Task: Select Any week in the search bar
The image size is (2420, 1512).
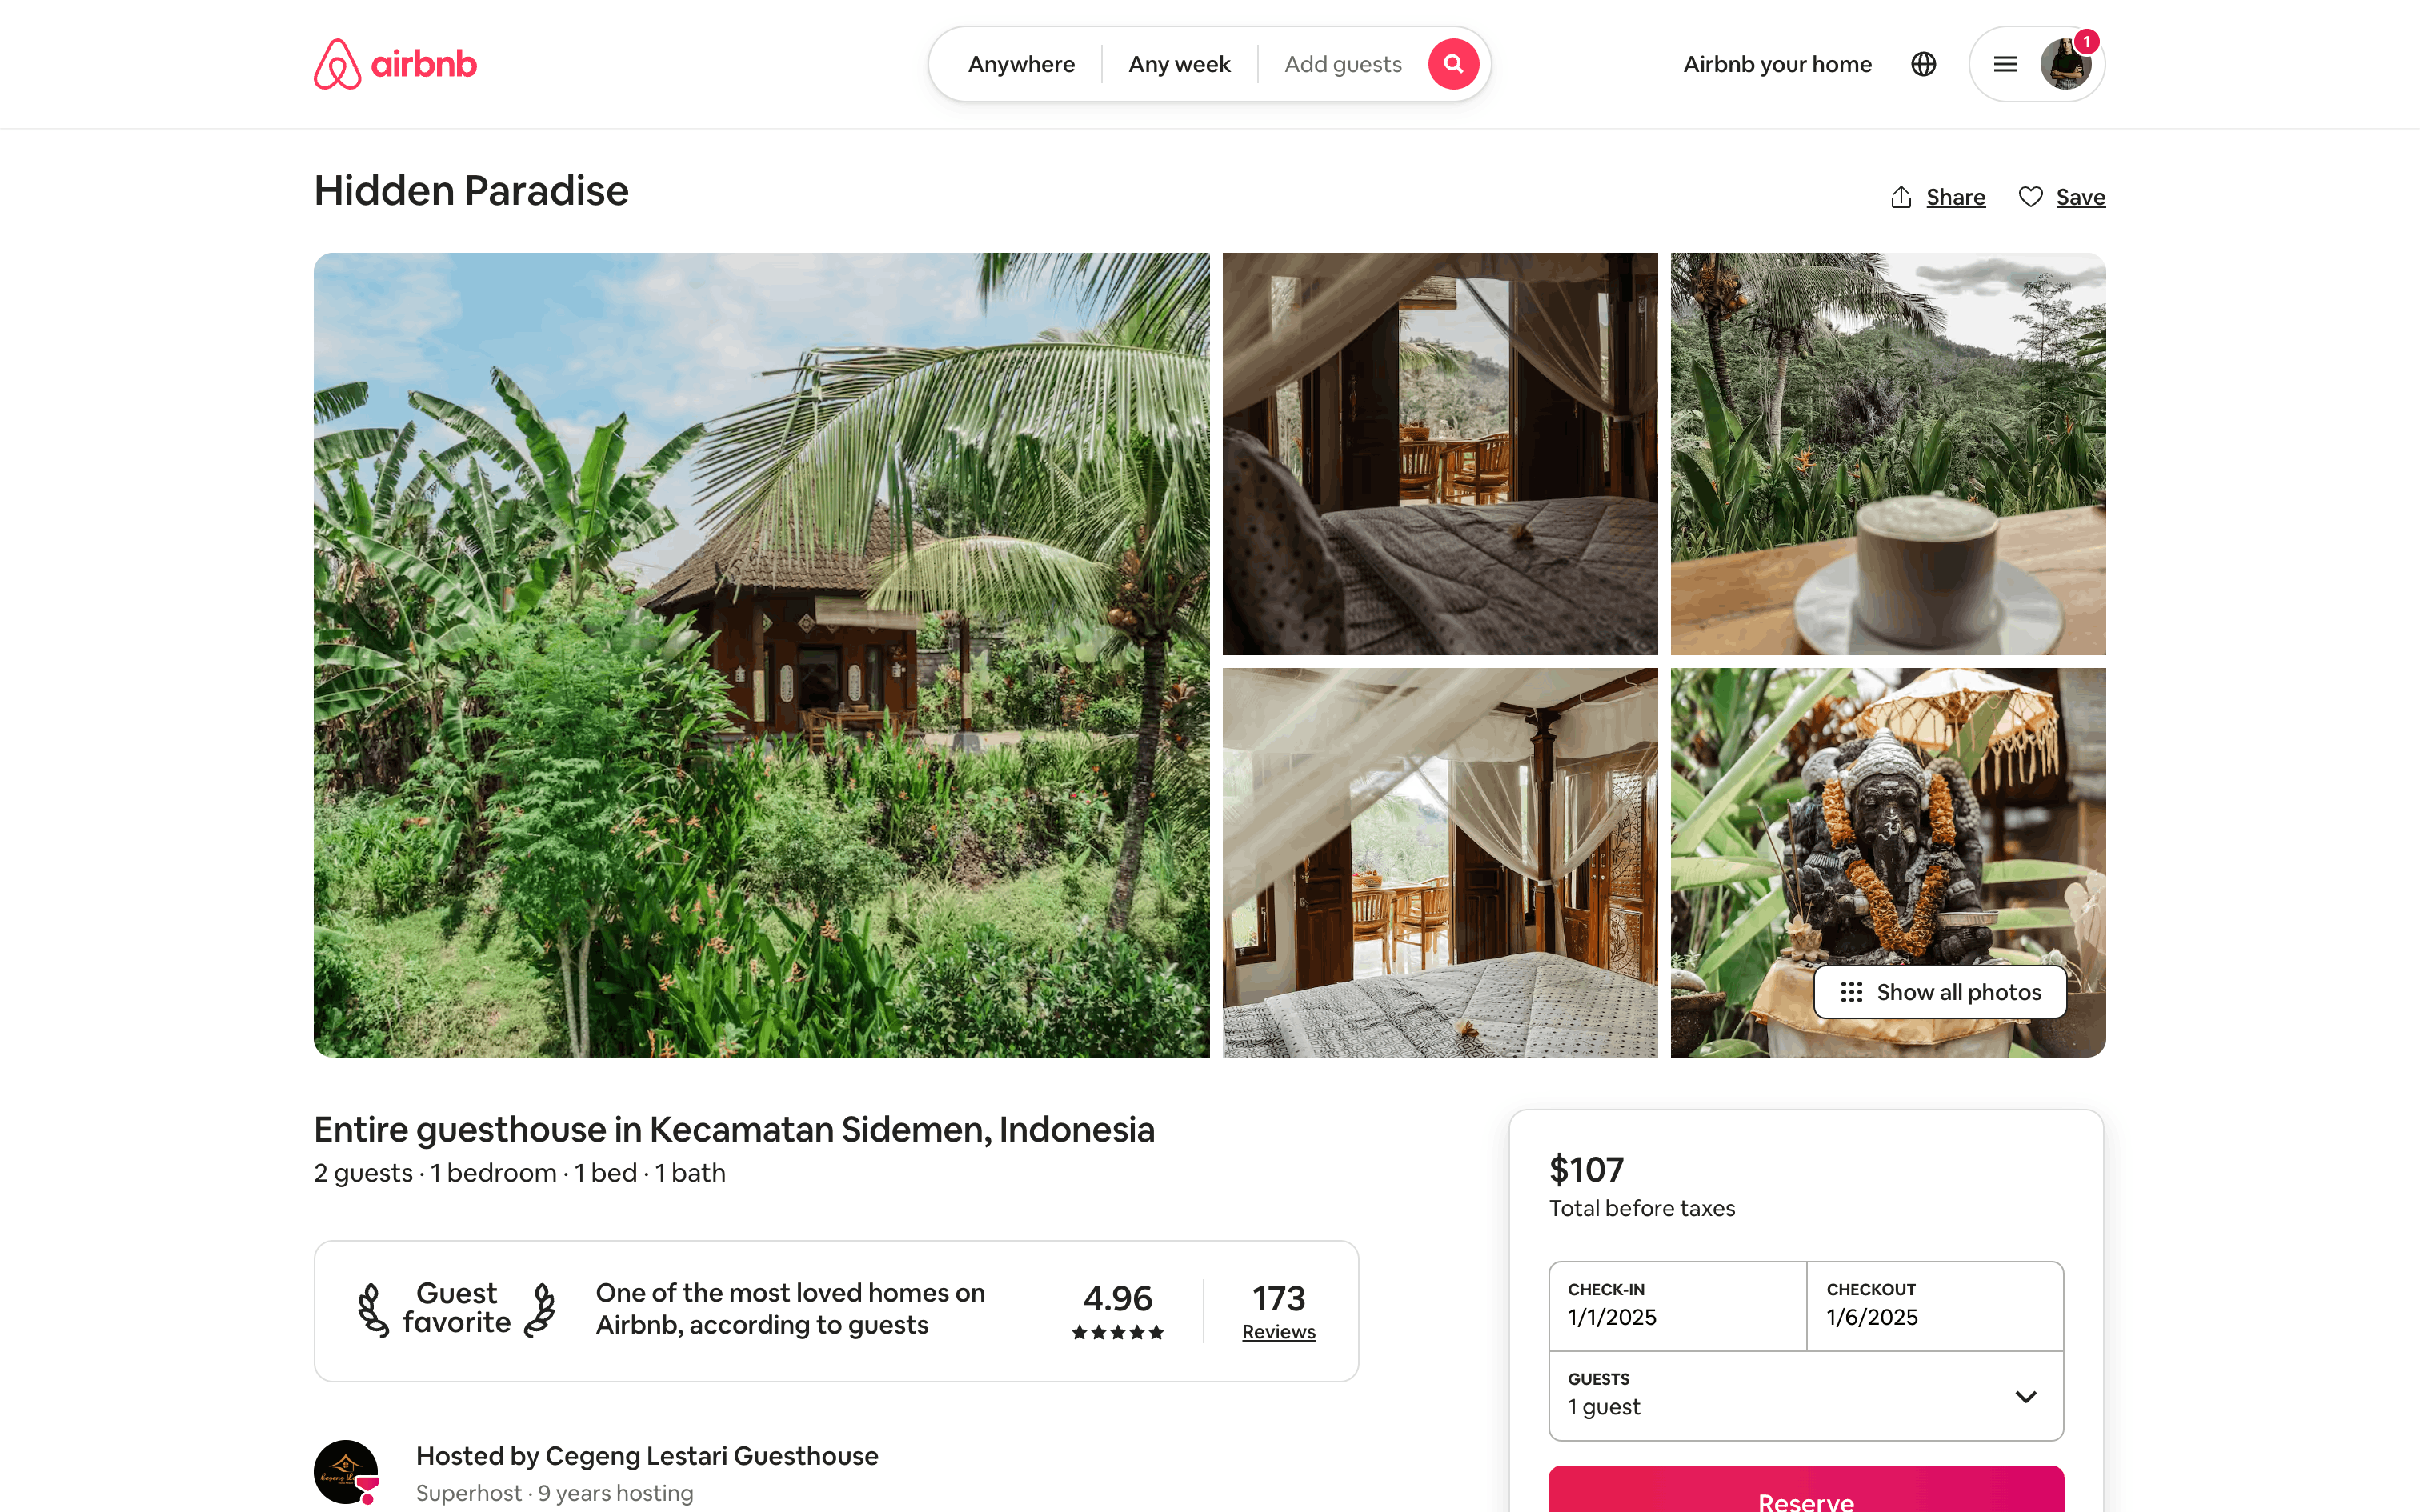Action: tap(1179, 64)
